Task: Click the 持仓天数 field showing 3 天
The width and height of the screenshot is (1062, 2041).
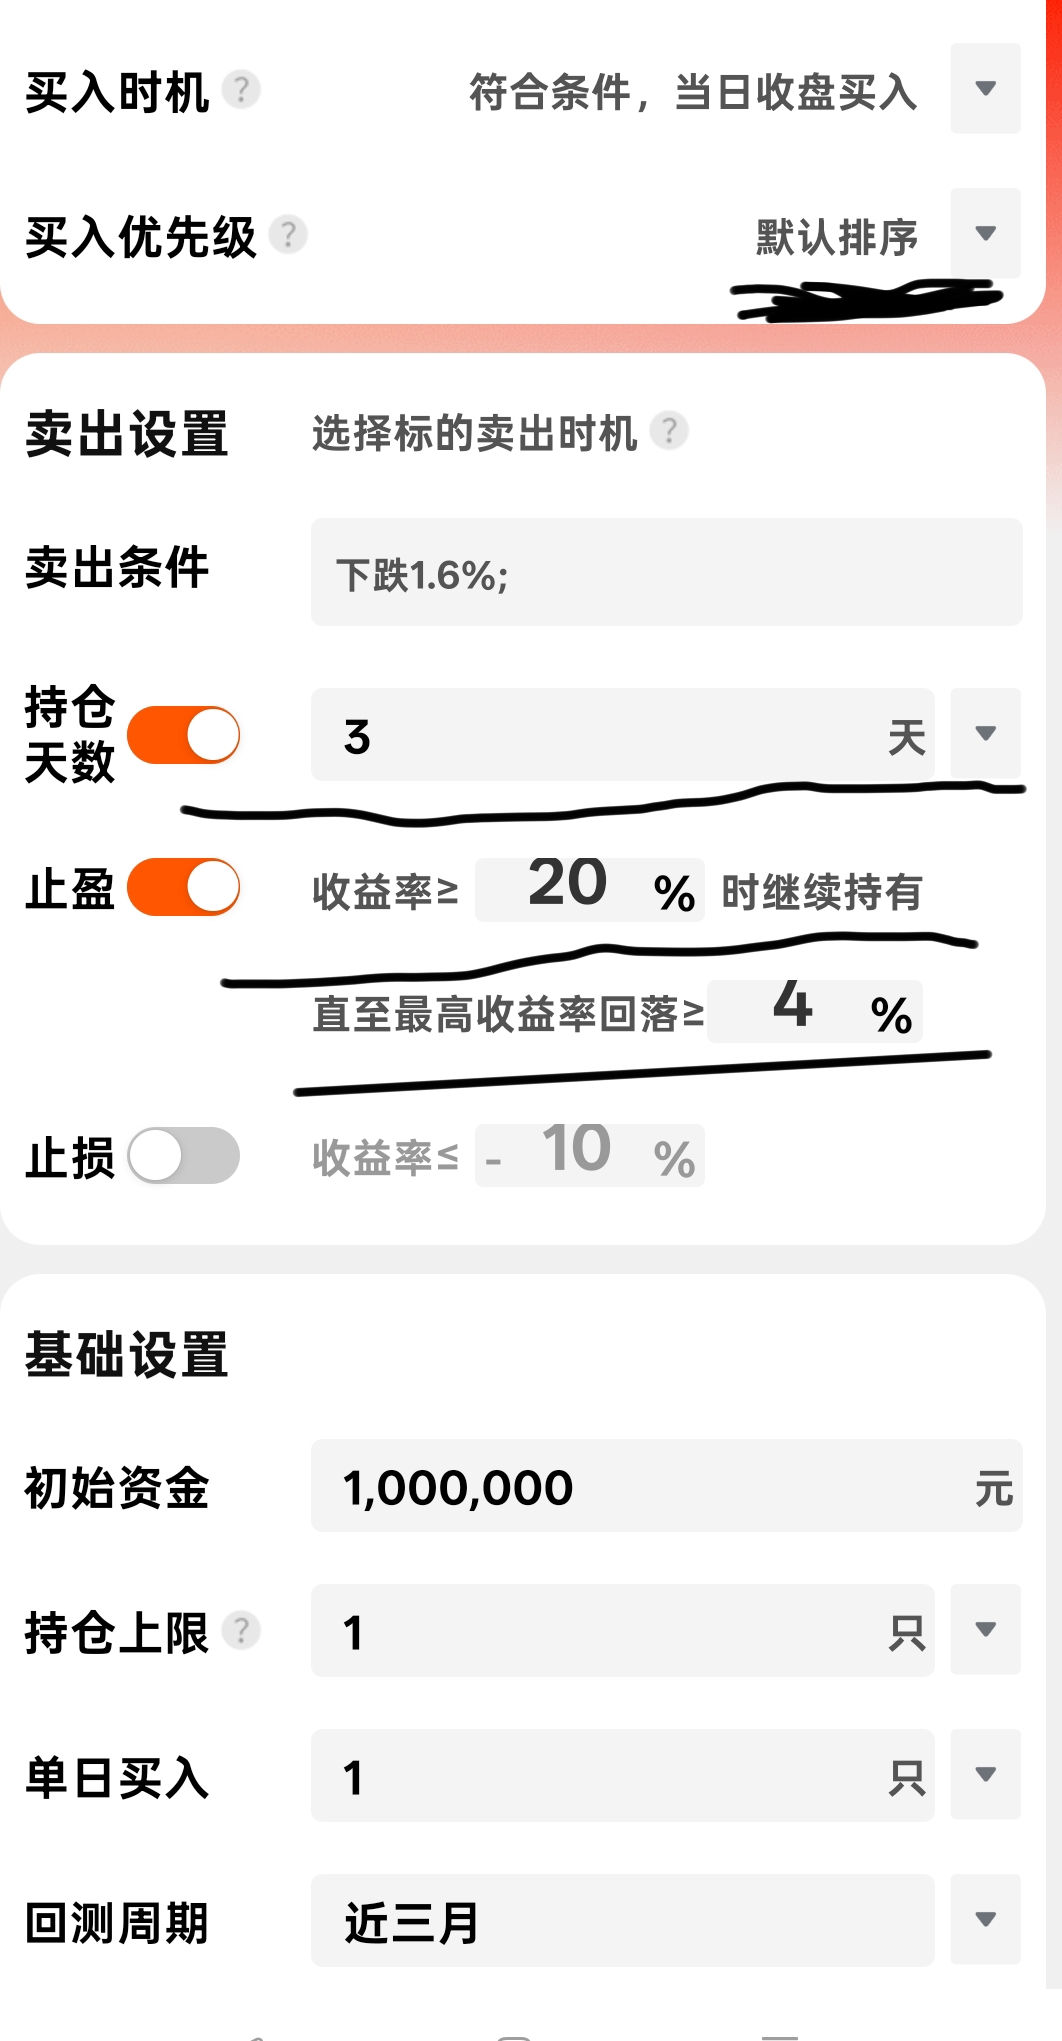Action: click(622, 735)
